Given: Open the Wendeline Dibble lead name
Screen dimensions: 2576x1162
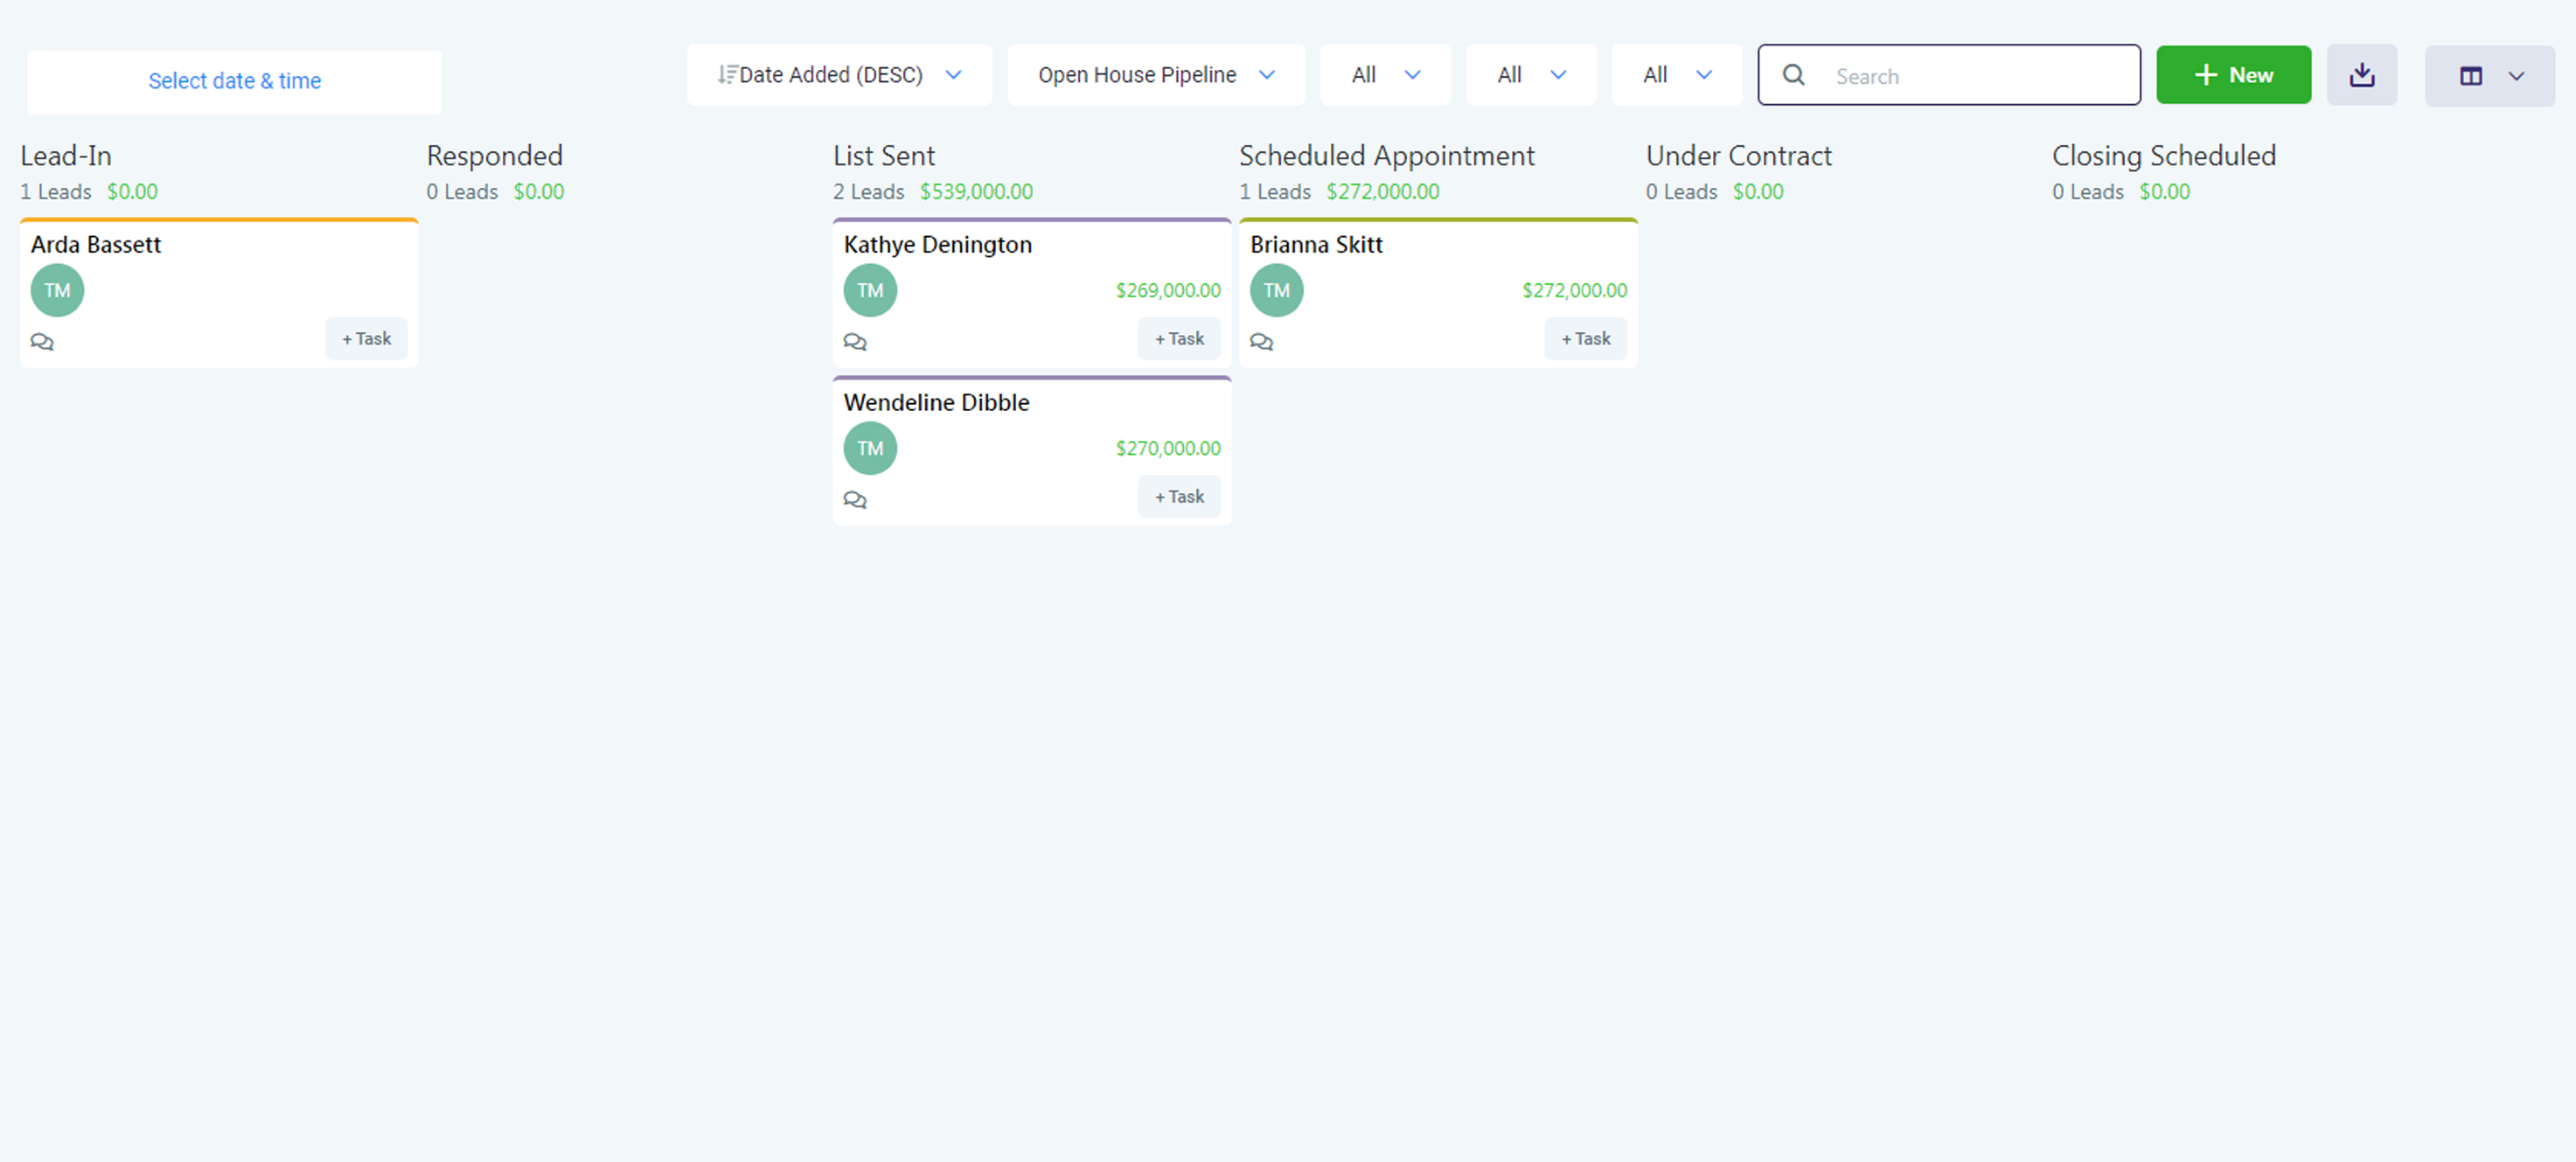Looking at the screenshot, I should [x=936, y=403].
